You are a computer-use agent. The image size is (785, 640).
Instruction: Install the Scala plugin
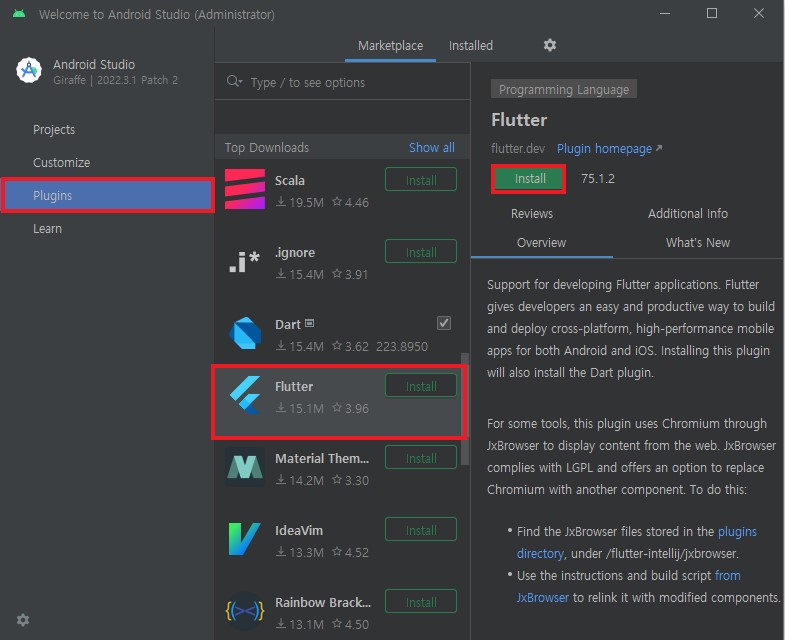pos(421,180)
